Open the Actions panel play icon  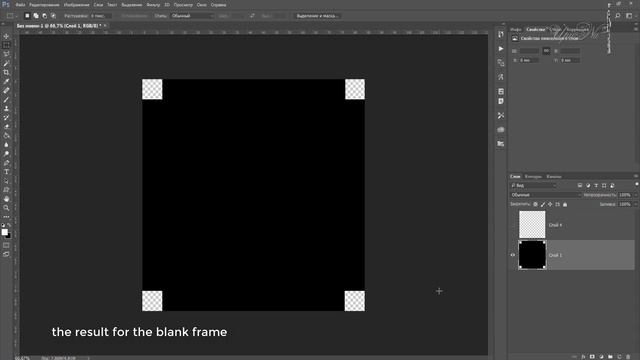501,49
